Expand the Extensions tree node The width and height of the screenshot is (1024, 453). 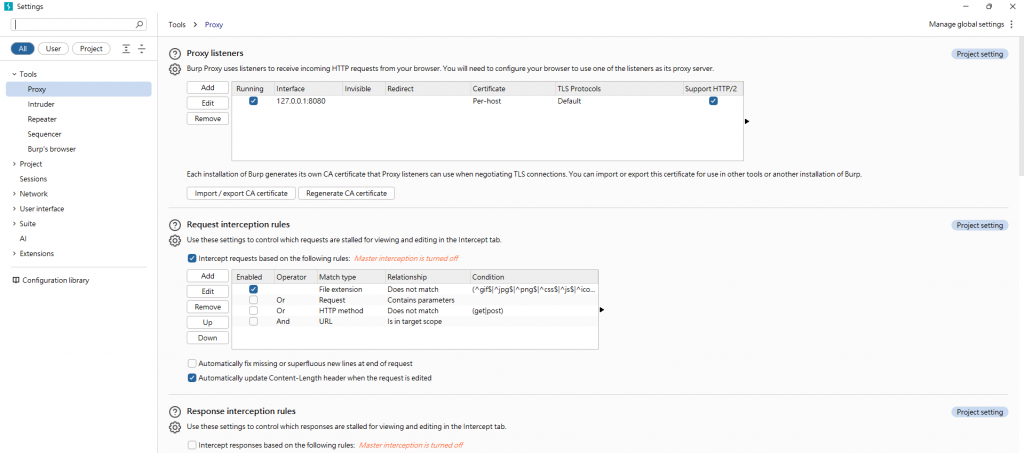pyautogui.click(x=14, y=253)
